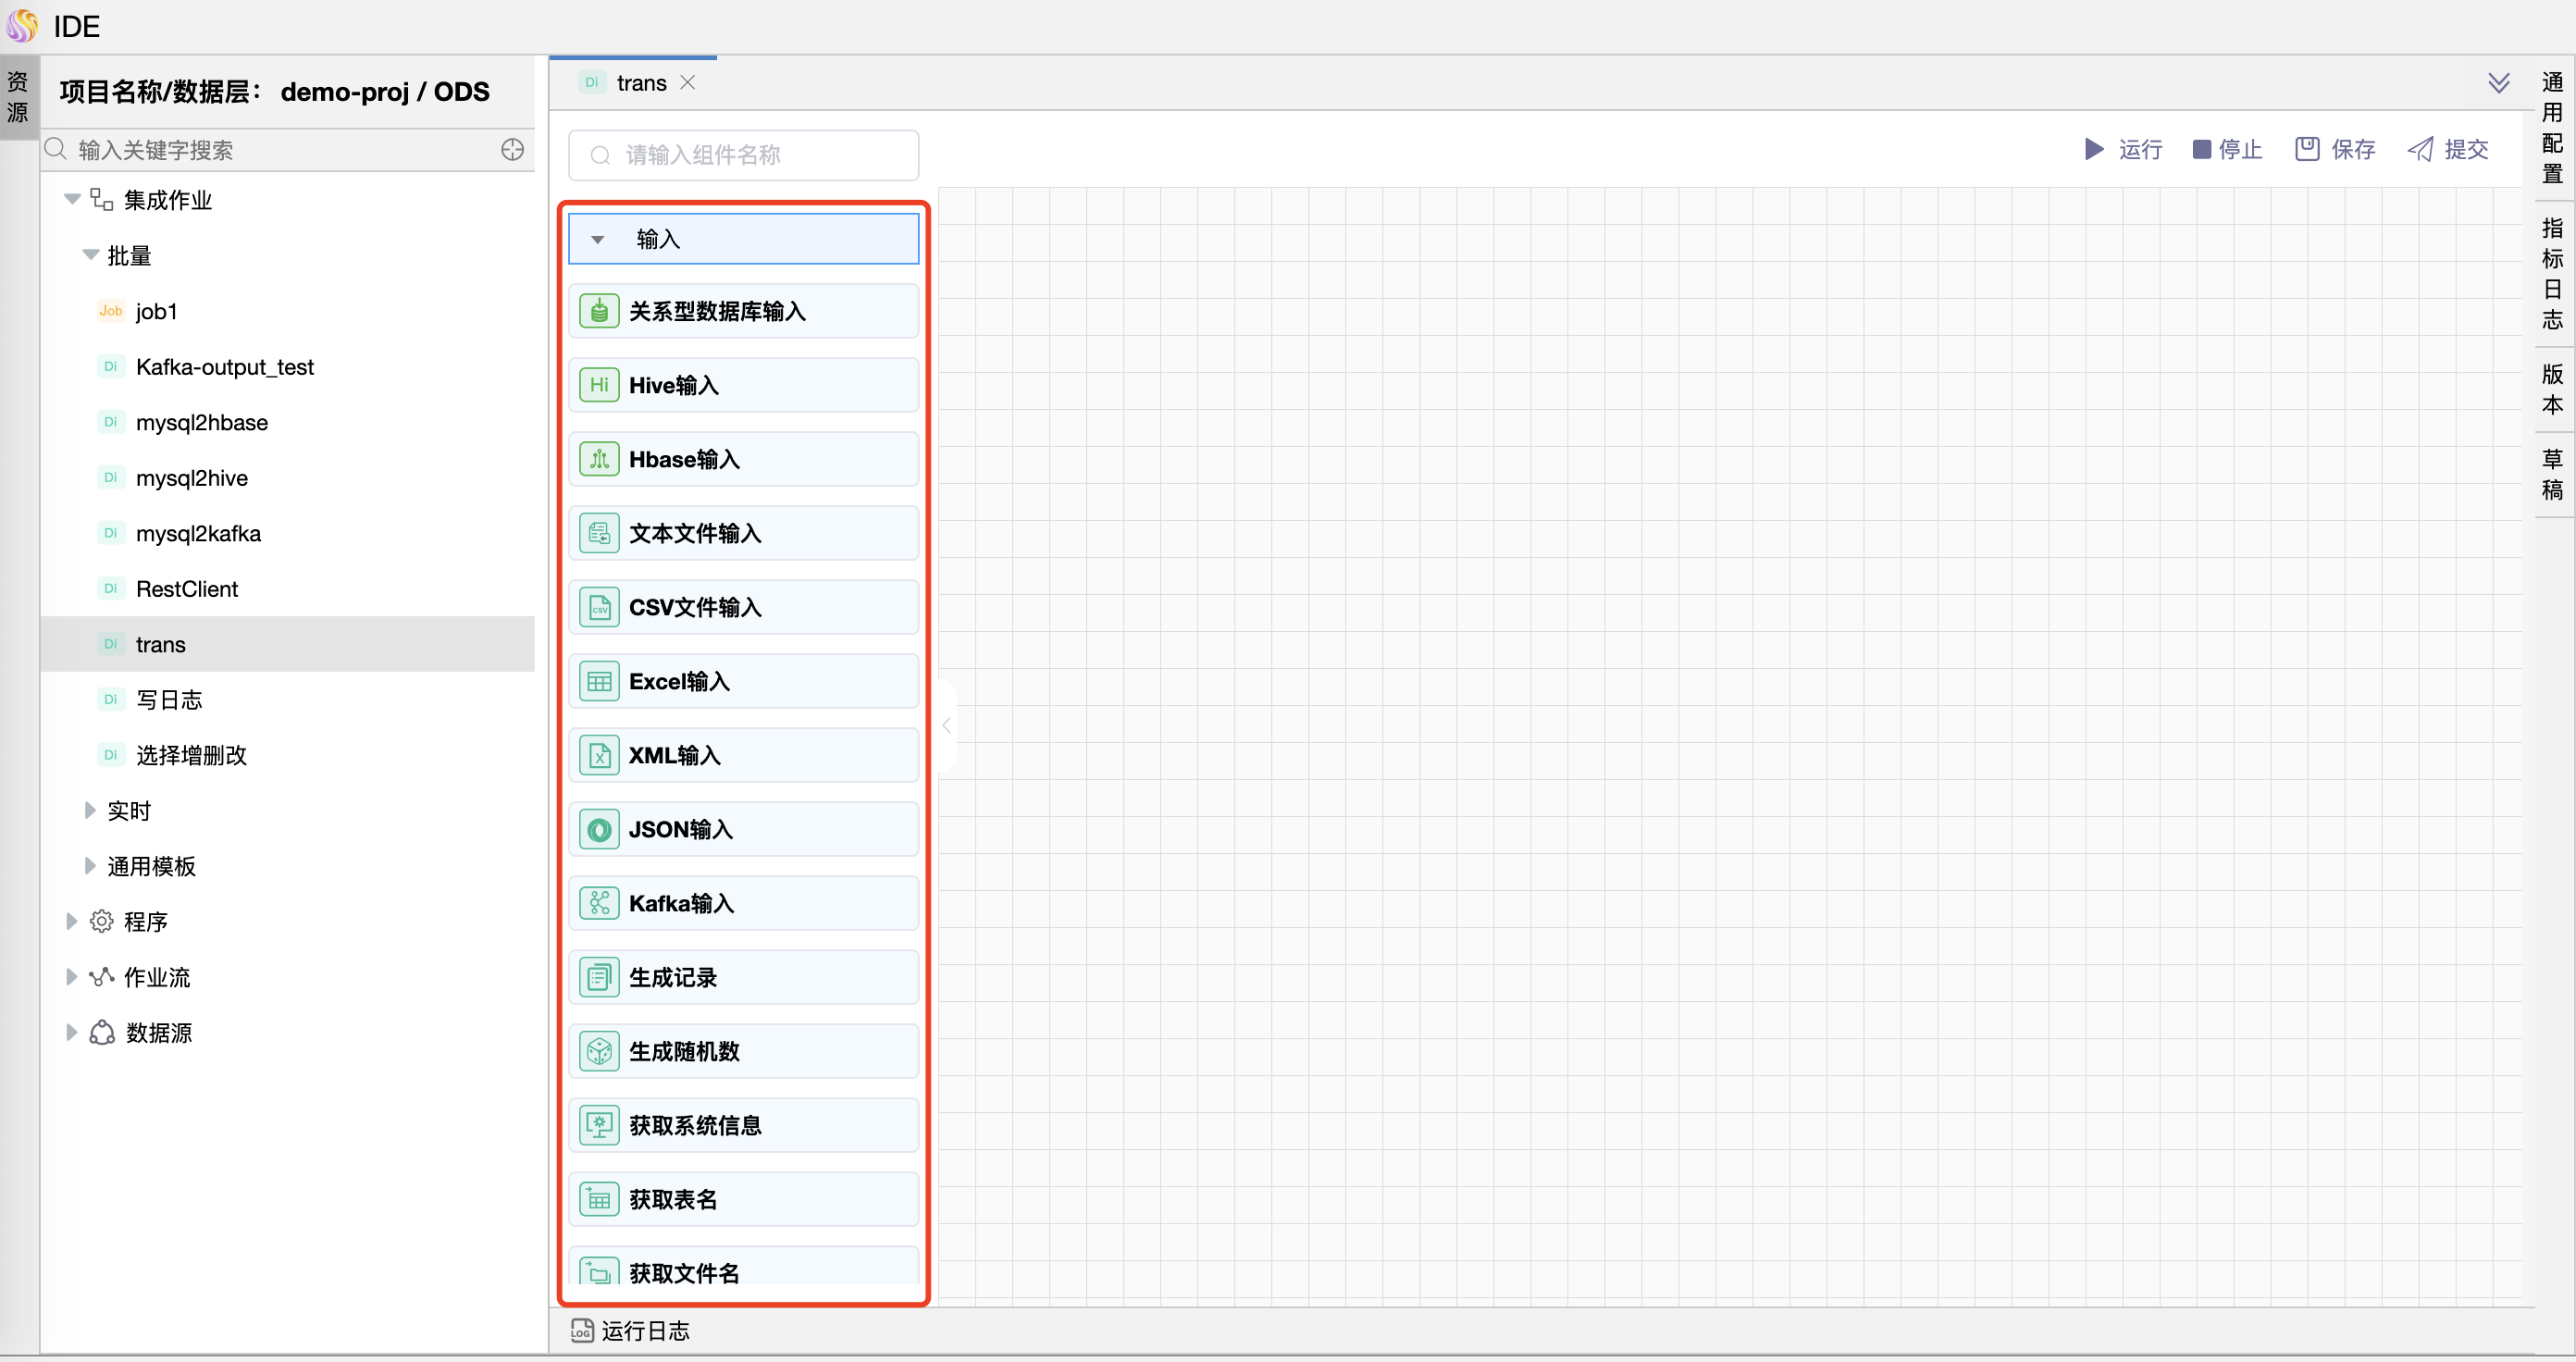Screen dimensions: 2576x1362
Task: Click the component name search field
Action: [x=760, y=155]
